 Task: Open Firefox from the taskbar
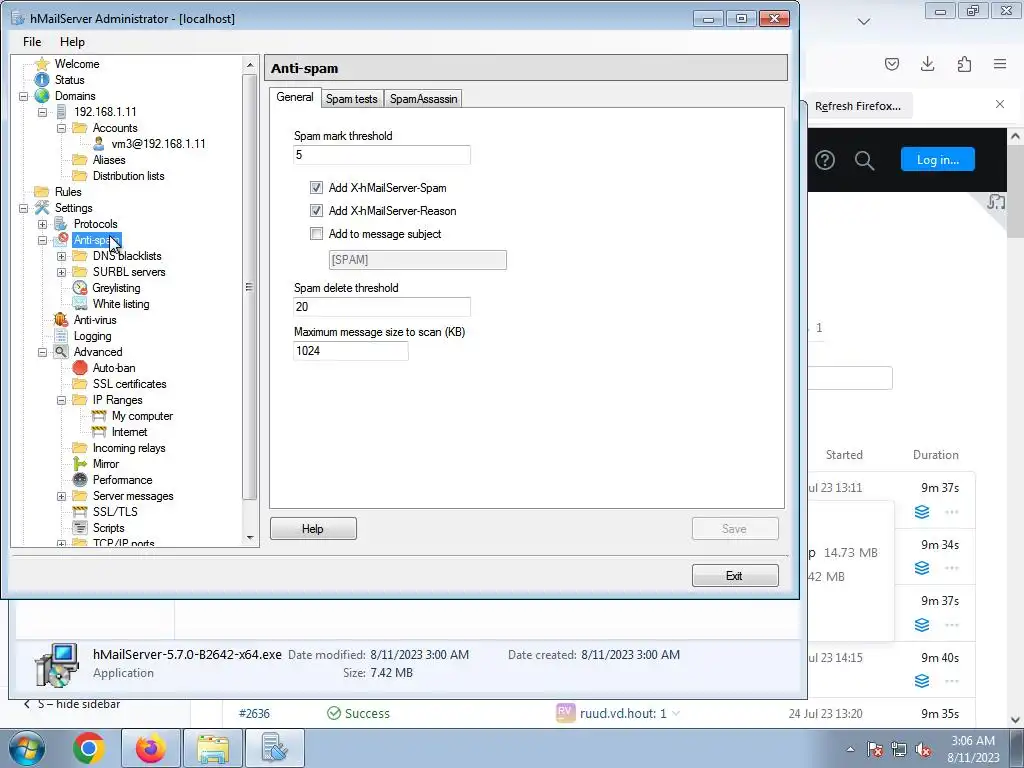coord(151,748)
